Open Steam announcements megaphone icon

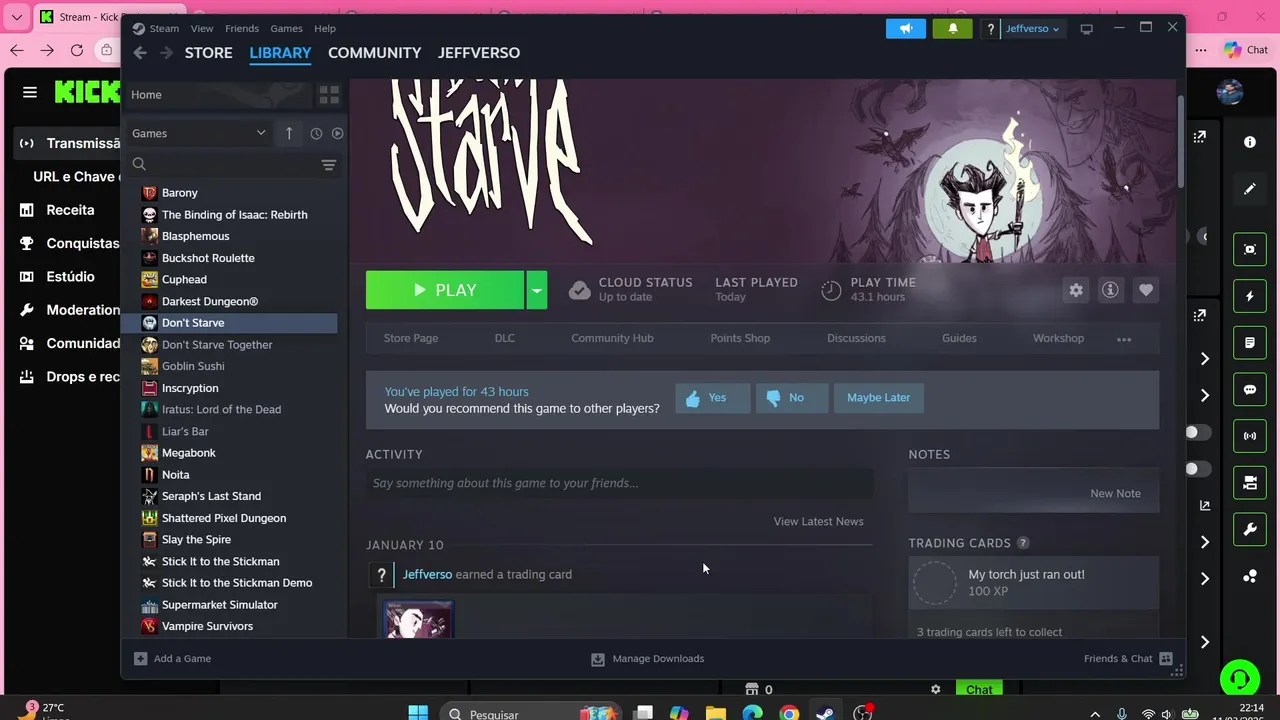tap(906, 28)
